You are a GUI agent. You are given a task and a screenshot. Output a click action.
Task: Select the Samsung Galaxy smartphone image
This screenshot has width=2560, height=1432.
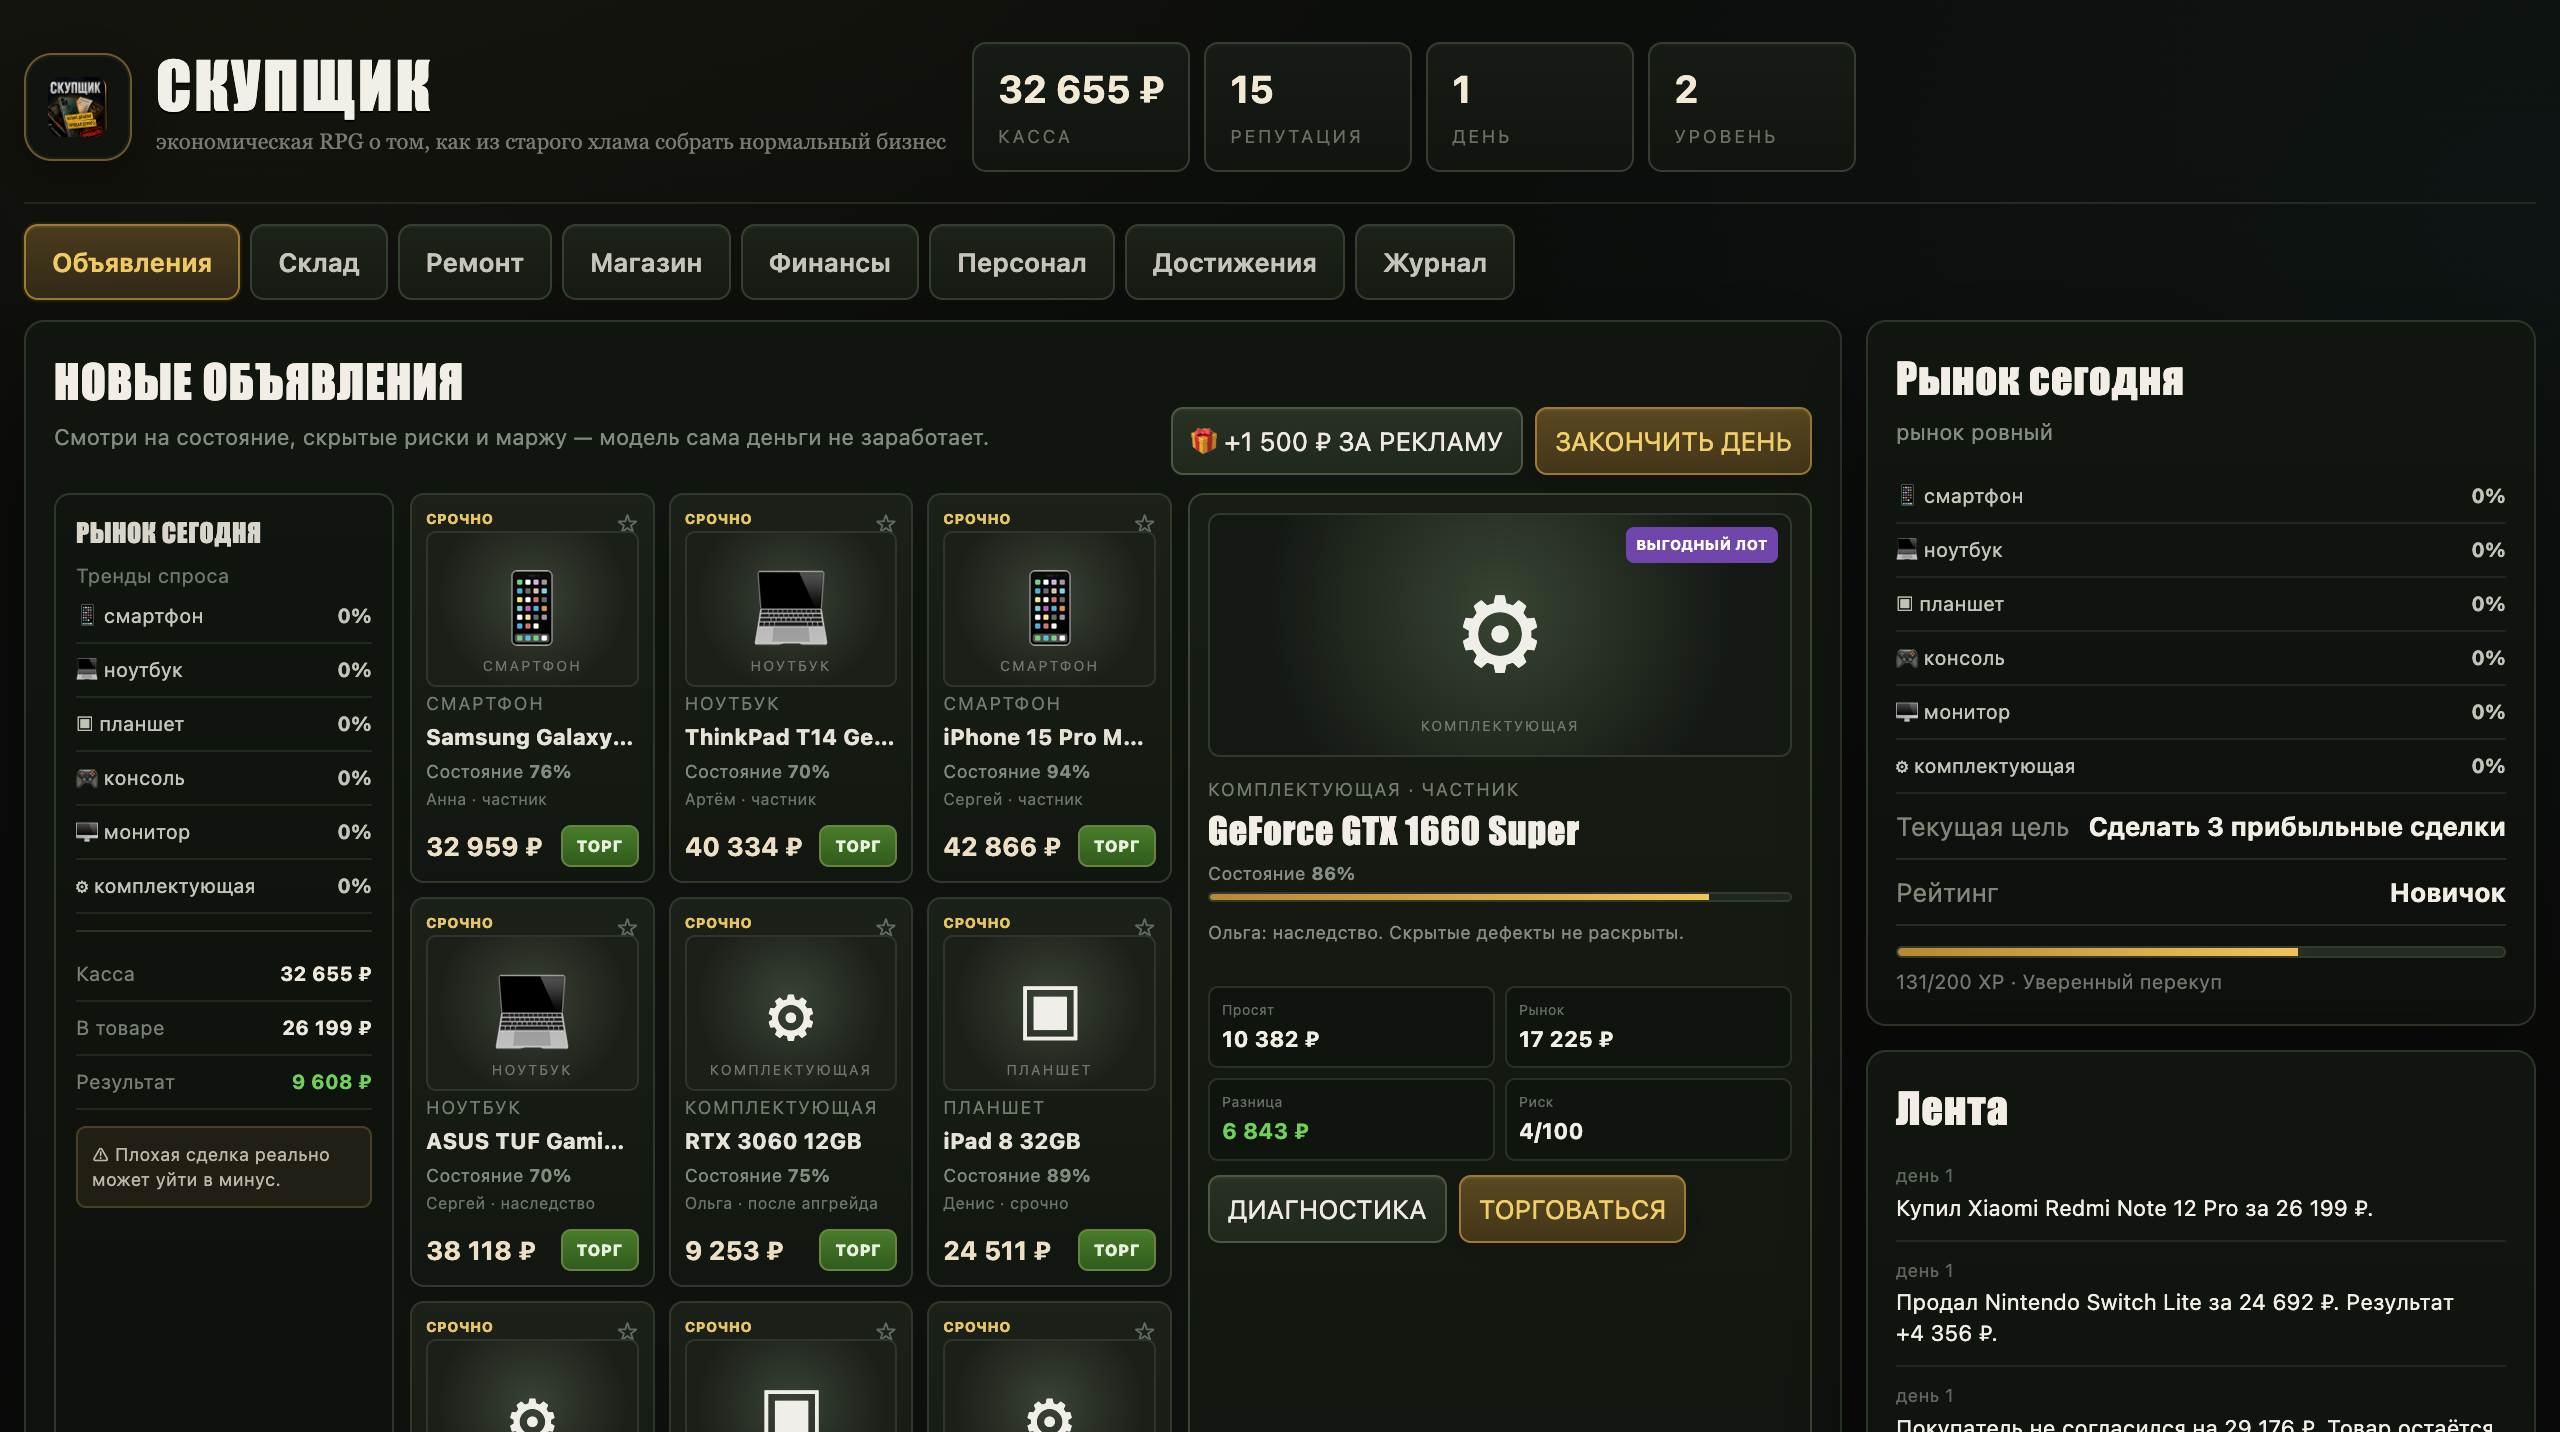[532, 609]
